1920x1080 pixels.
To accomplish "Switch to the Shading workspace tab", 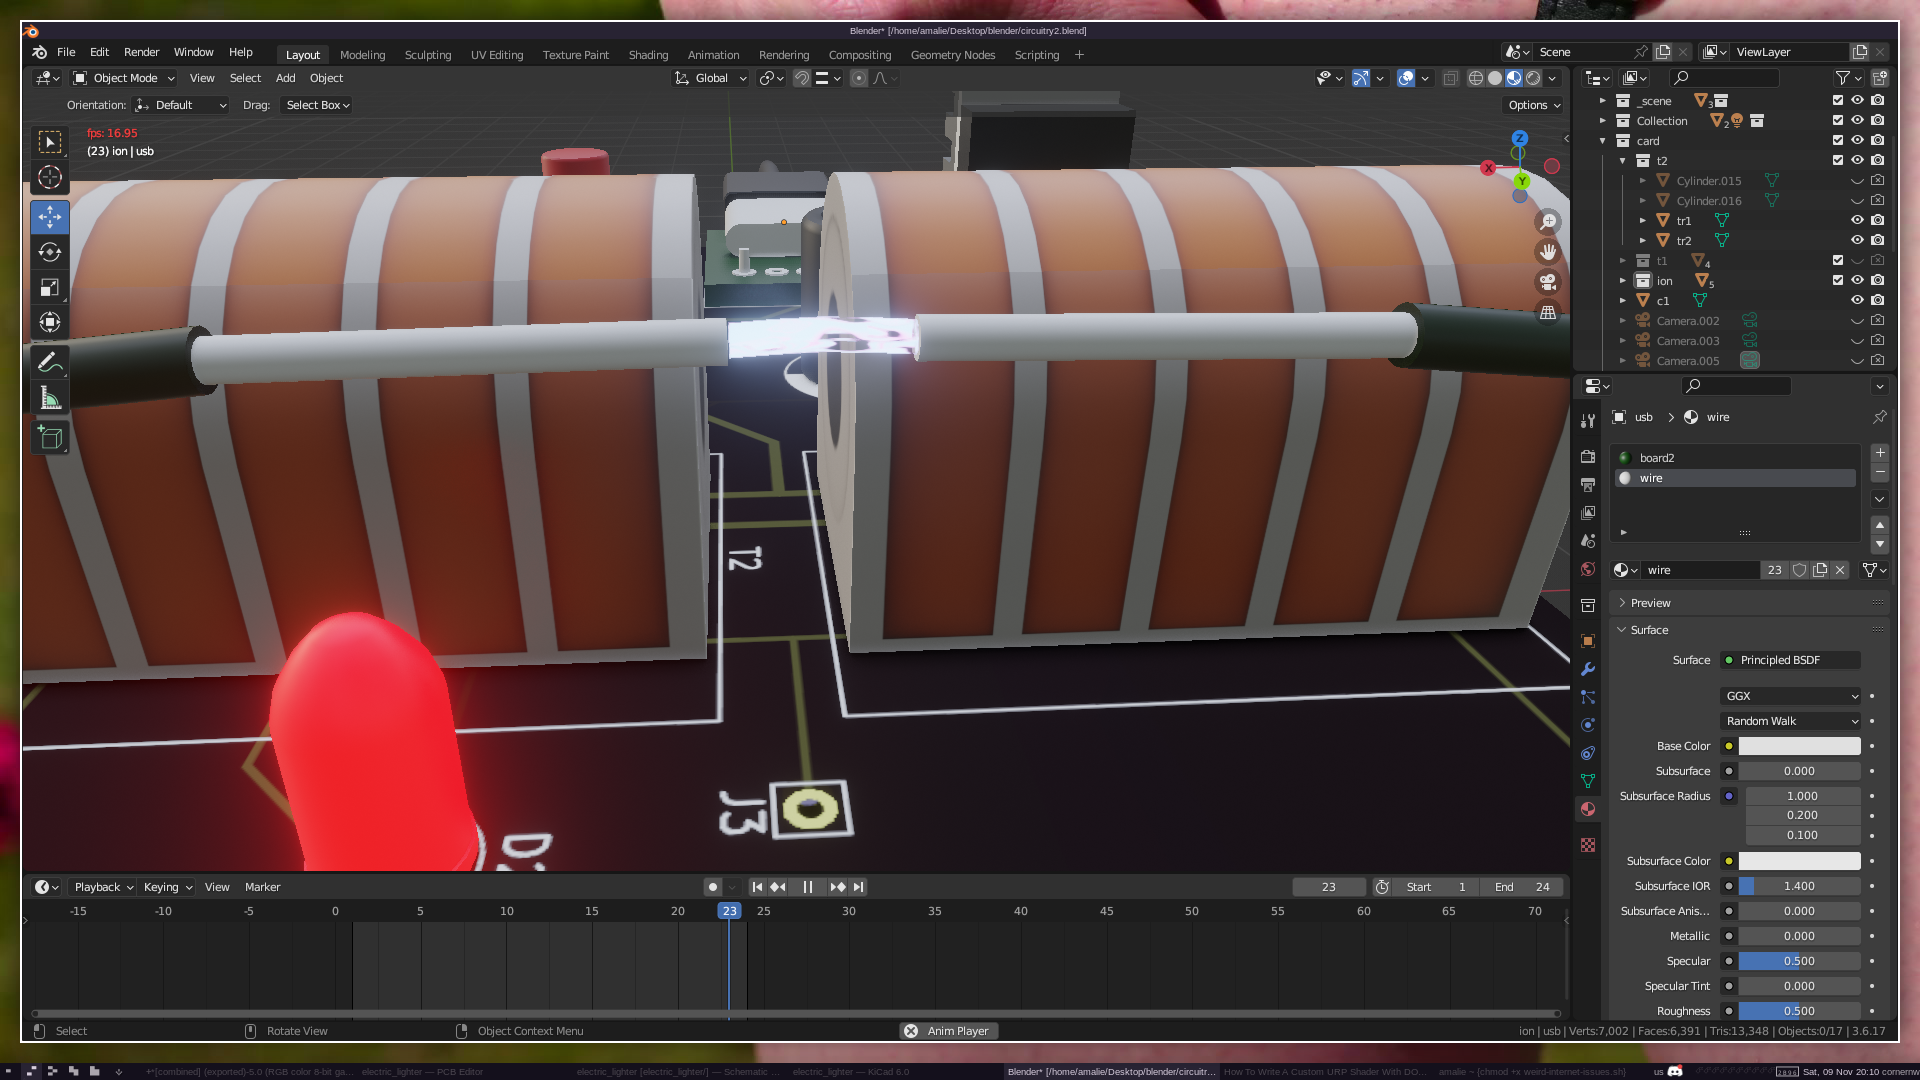I will click(648, 55).
